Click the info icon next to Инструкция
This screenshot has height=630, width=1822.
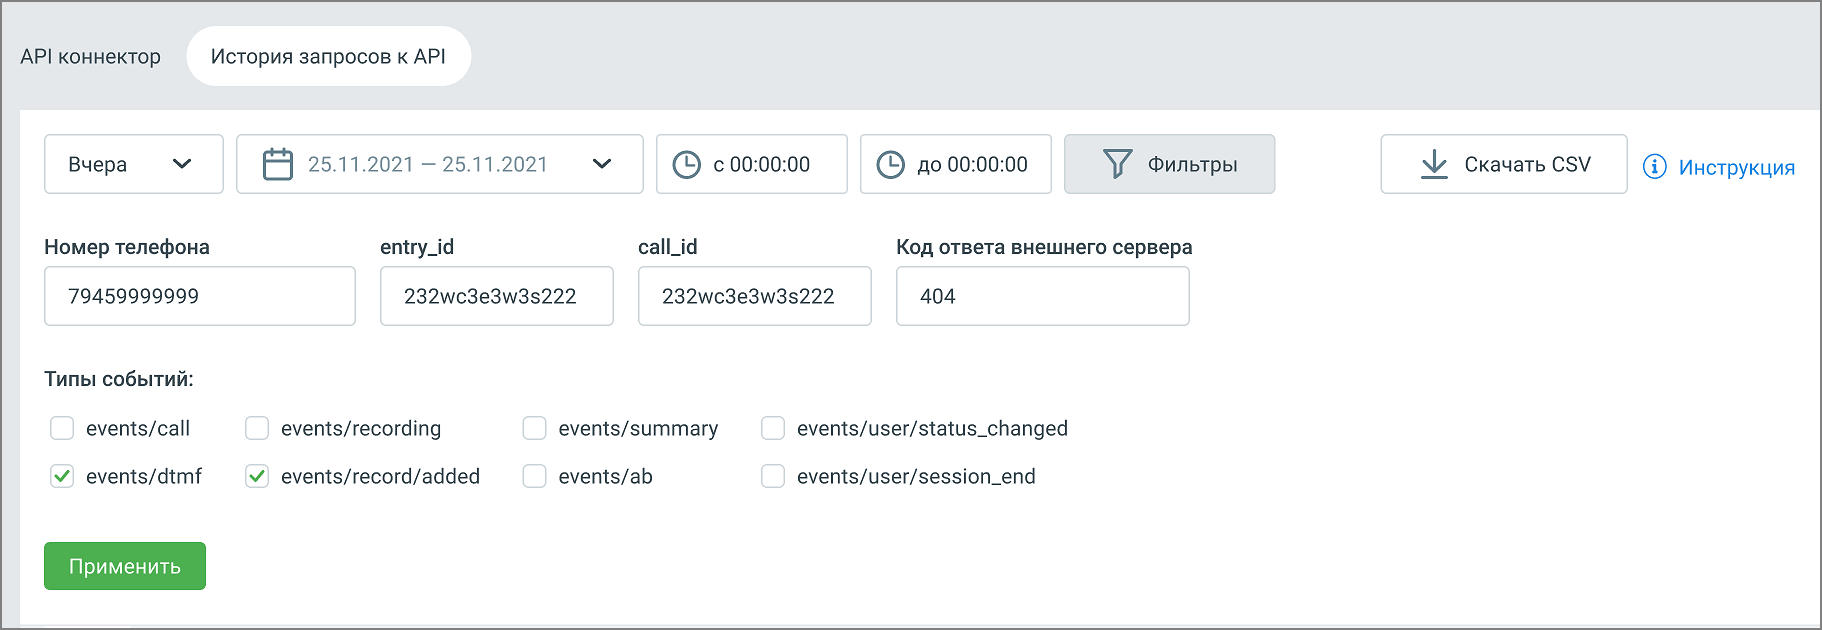tap(1655, 166)
